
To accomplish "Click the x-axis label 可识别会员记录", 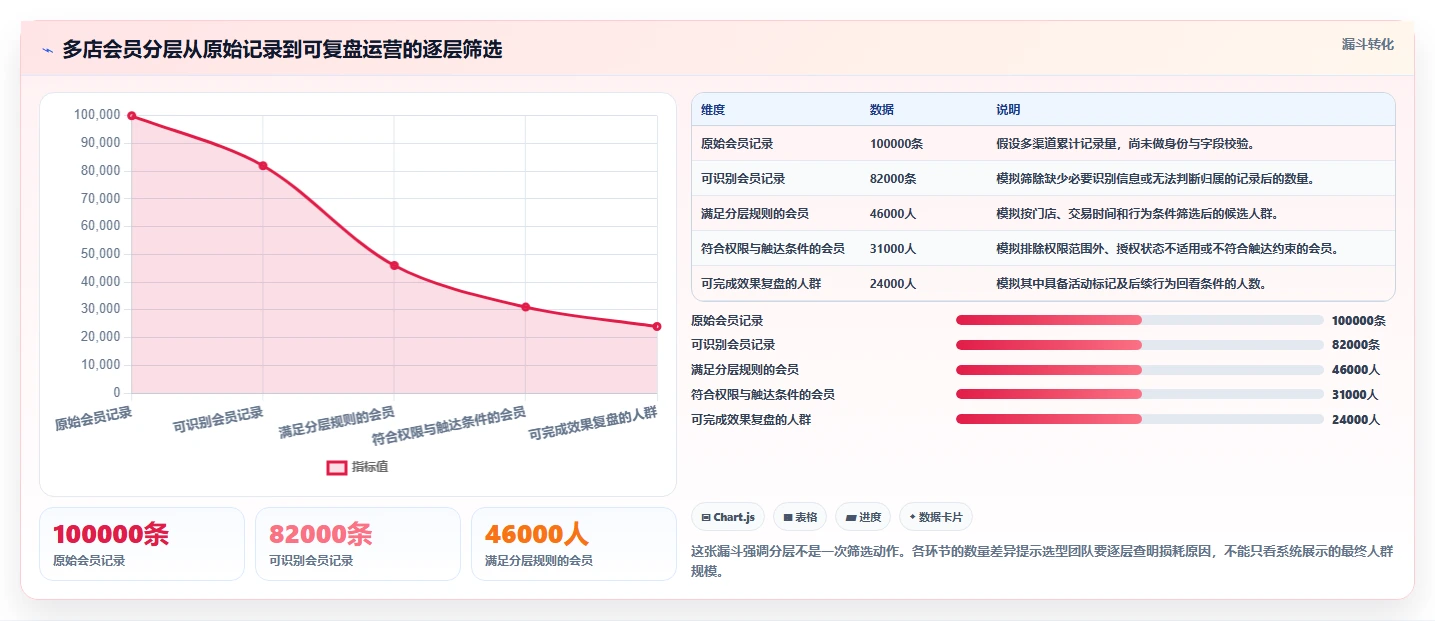I will [219, 420].
